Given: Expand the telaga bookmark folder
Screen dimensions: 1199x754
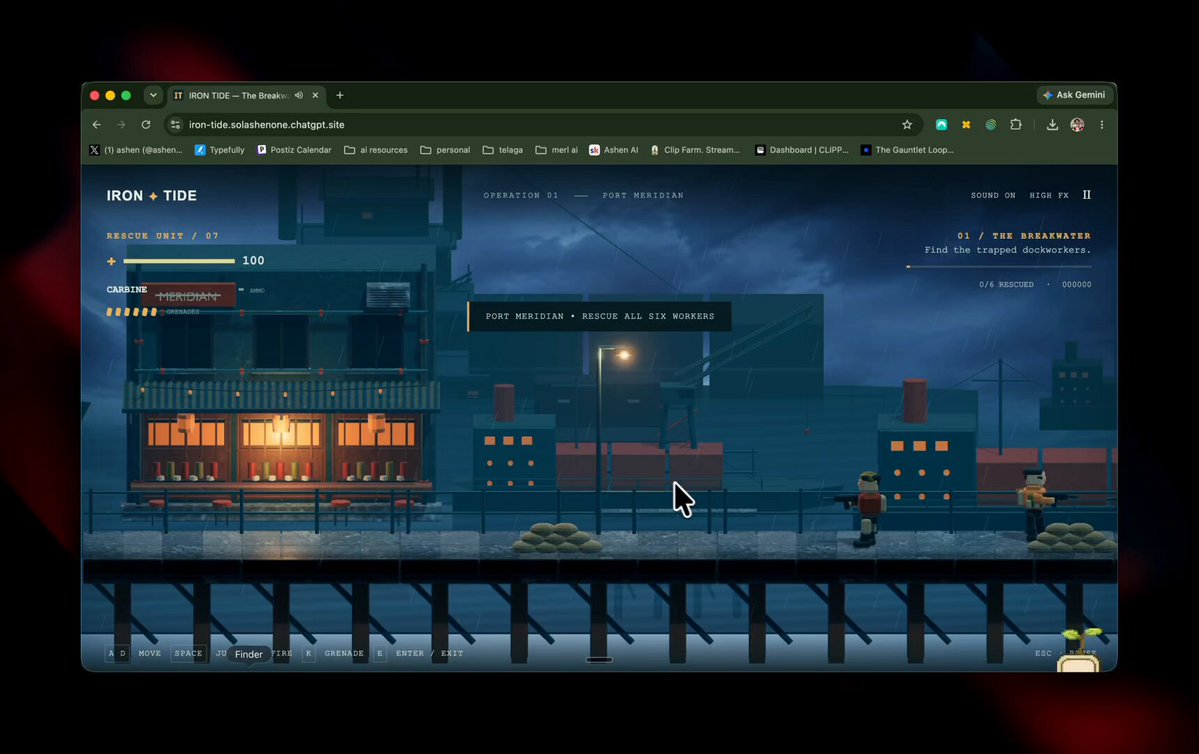Looking at the screenshot, I should pos(502,150).
